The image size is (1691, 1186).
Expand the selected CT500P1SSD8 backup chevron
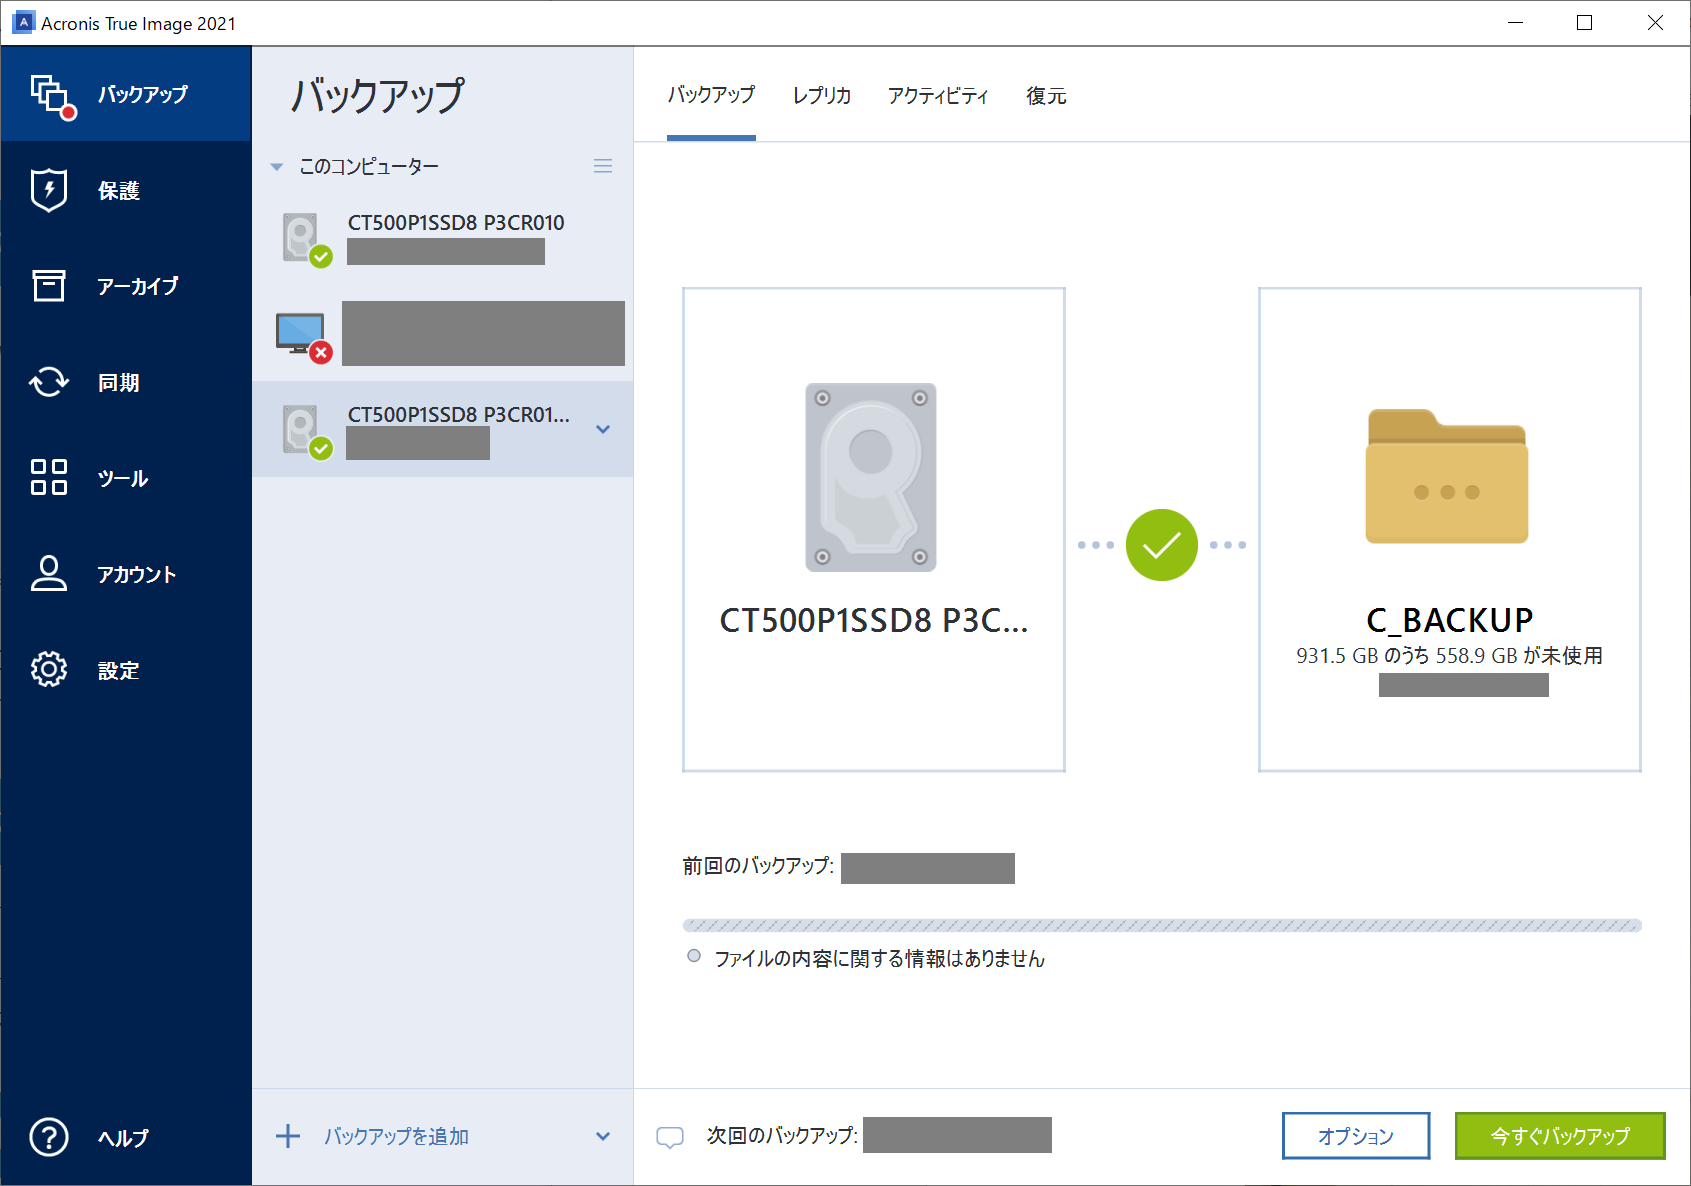pos(603,429)
